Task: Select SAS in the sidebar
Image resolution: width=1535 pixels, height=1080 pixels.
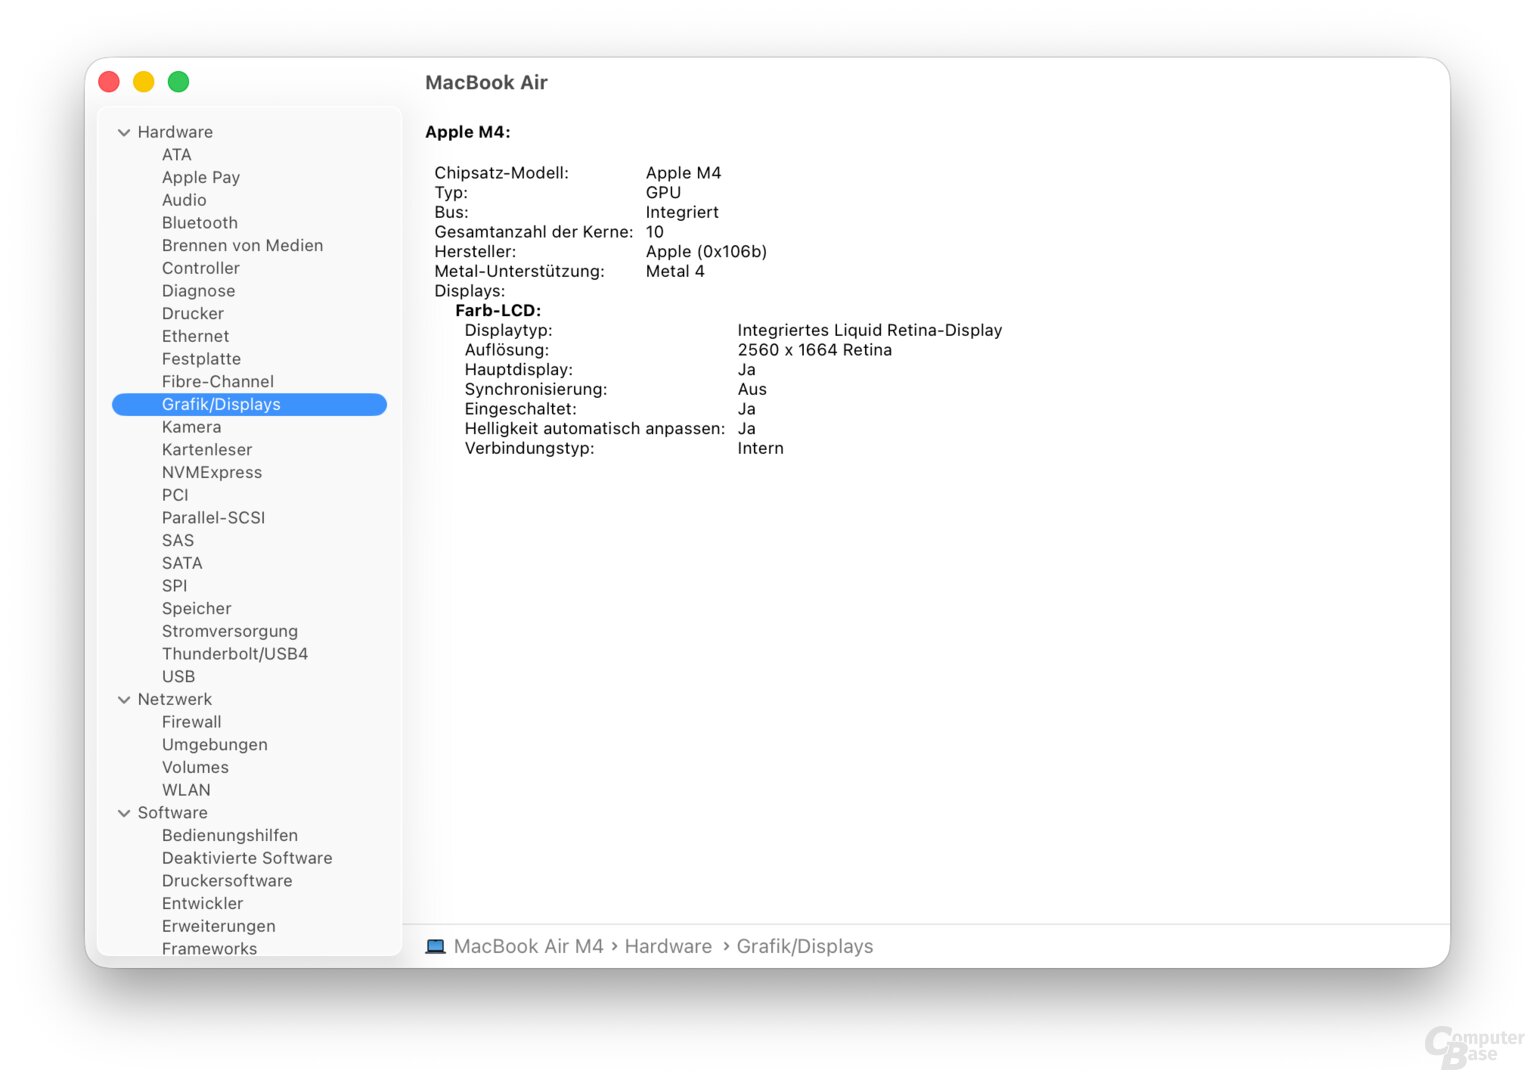Action: pos(178,540)
